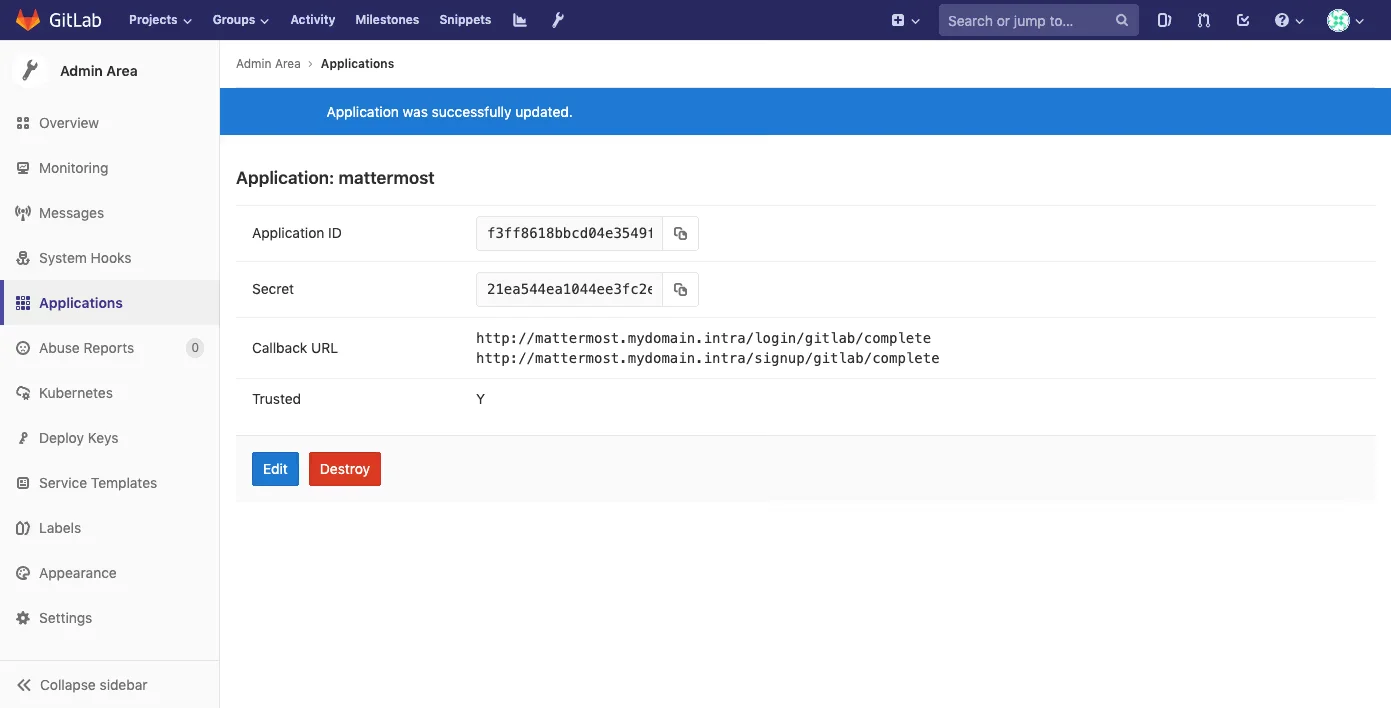The width and height of the screenshot is (1391, 708).
Task: Copy the Secret to clipboard
Action: (x=680, y=289)
